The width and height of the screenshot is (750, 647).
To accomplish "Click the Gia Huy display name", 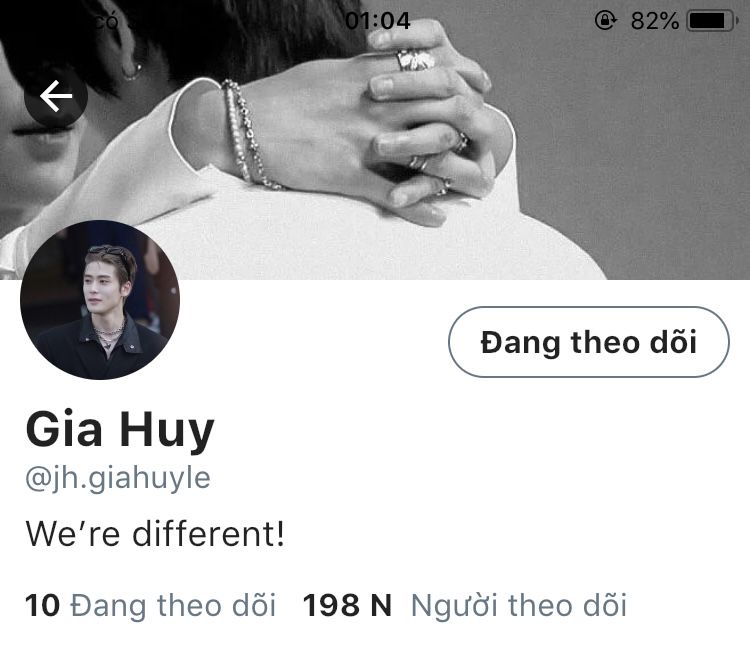I will (x=120, y=429).
